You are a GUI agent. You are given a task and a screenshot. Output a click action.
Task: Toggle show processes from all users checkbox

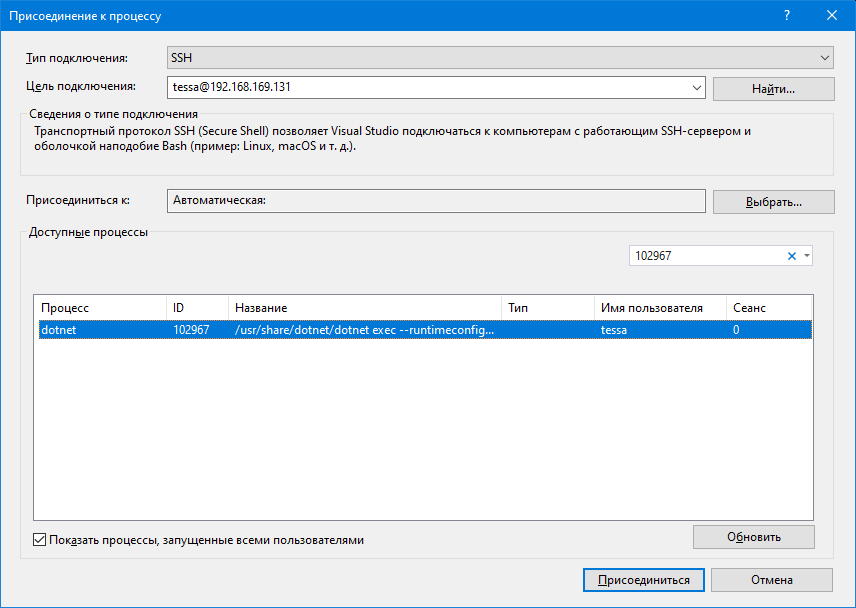[40, 540]
